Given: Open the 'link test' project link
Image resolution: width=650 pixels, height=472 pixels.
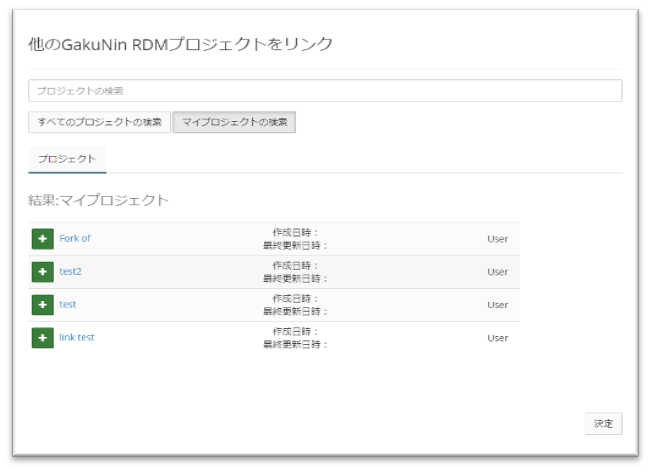Looking at the screenshot, I should (x=77, y=337).
